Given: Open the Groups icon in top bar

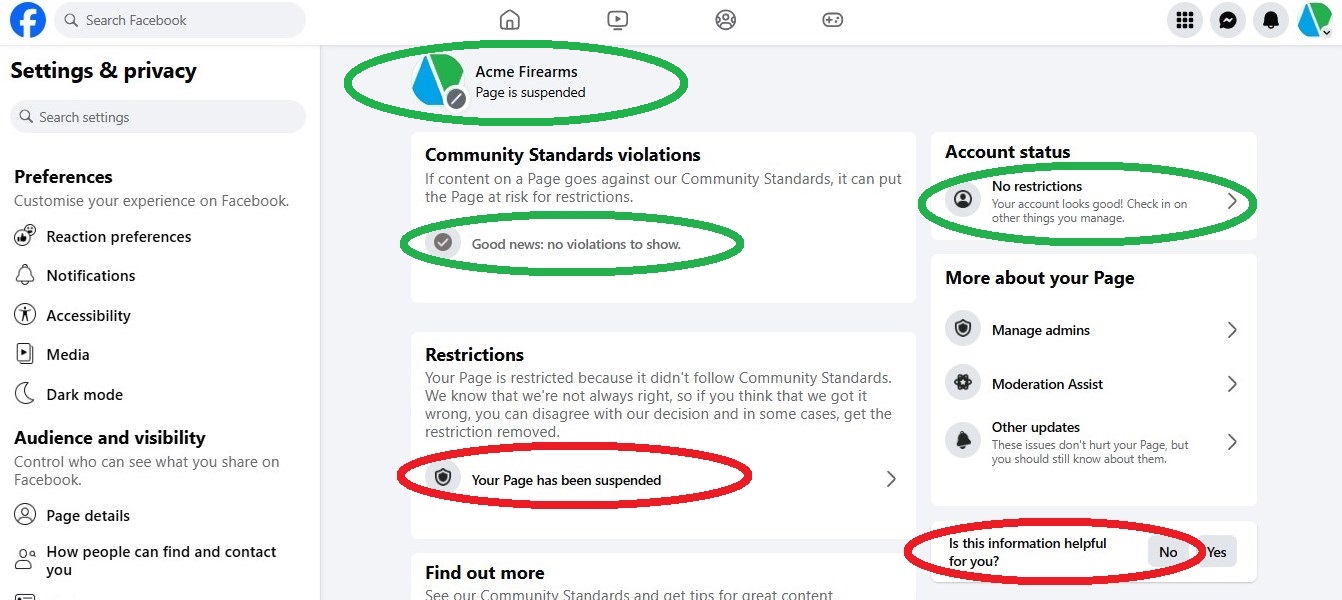Looking at the screenshot, I should (x=726, y=20).
